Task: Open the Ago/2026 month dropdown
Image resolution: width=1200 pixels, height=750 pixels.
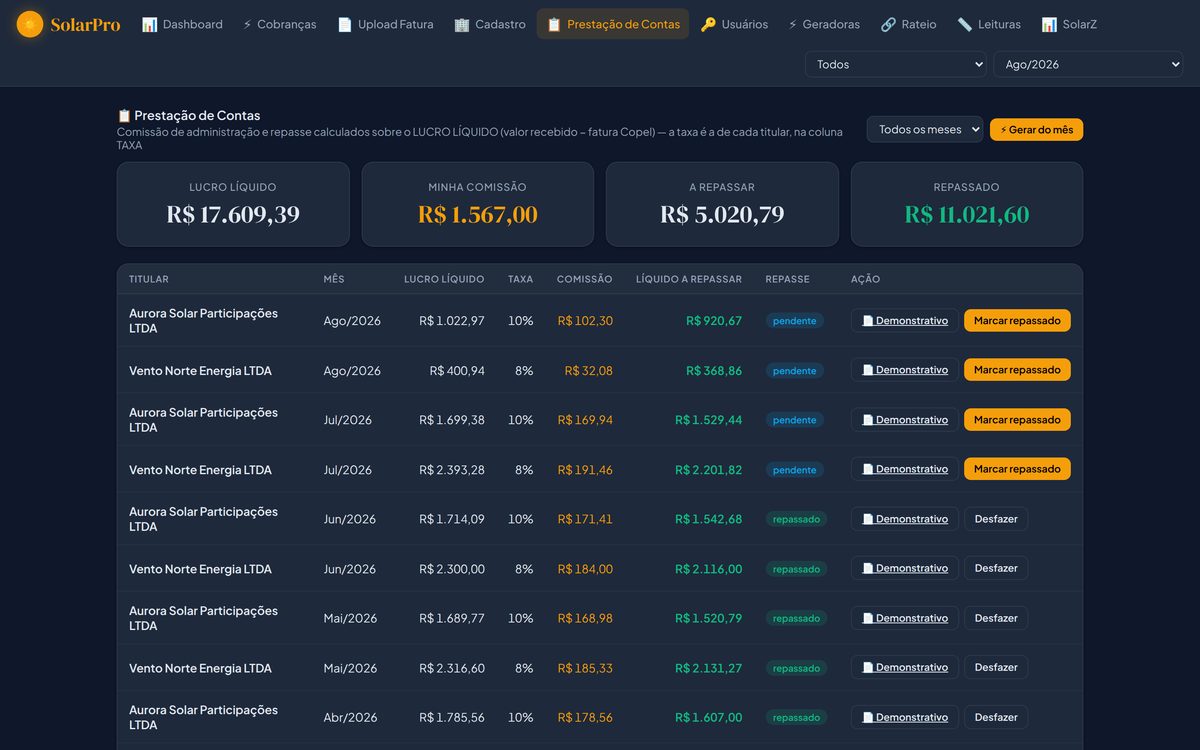Action: [1088, 64]
